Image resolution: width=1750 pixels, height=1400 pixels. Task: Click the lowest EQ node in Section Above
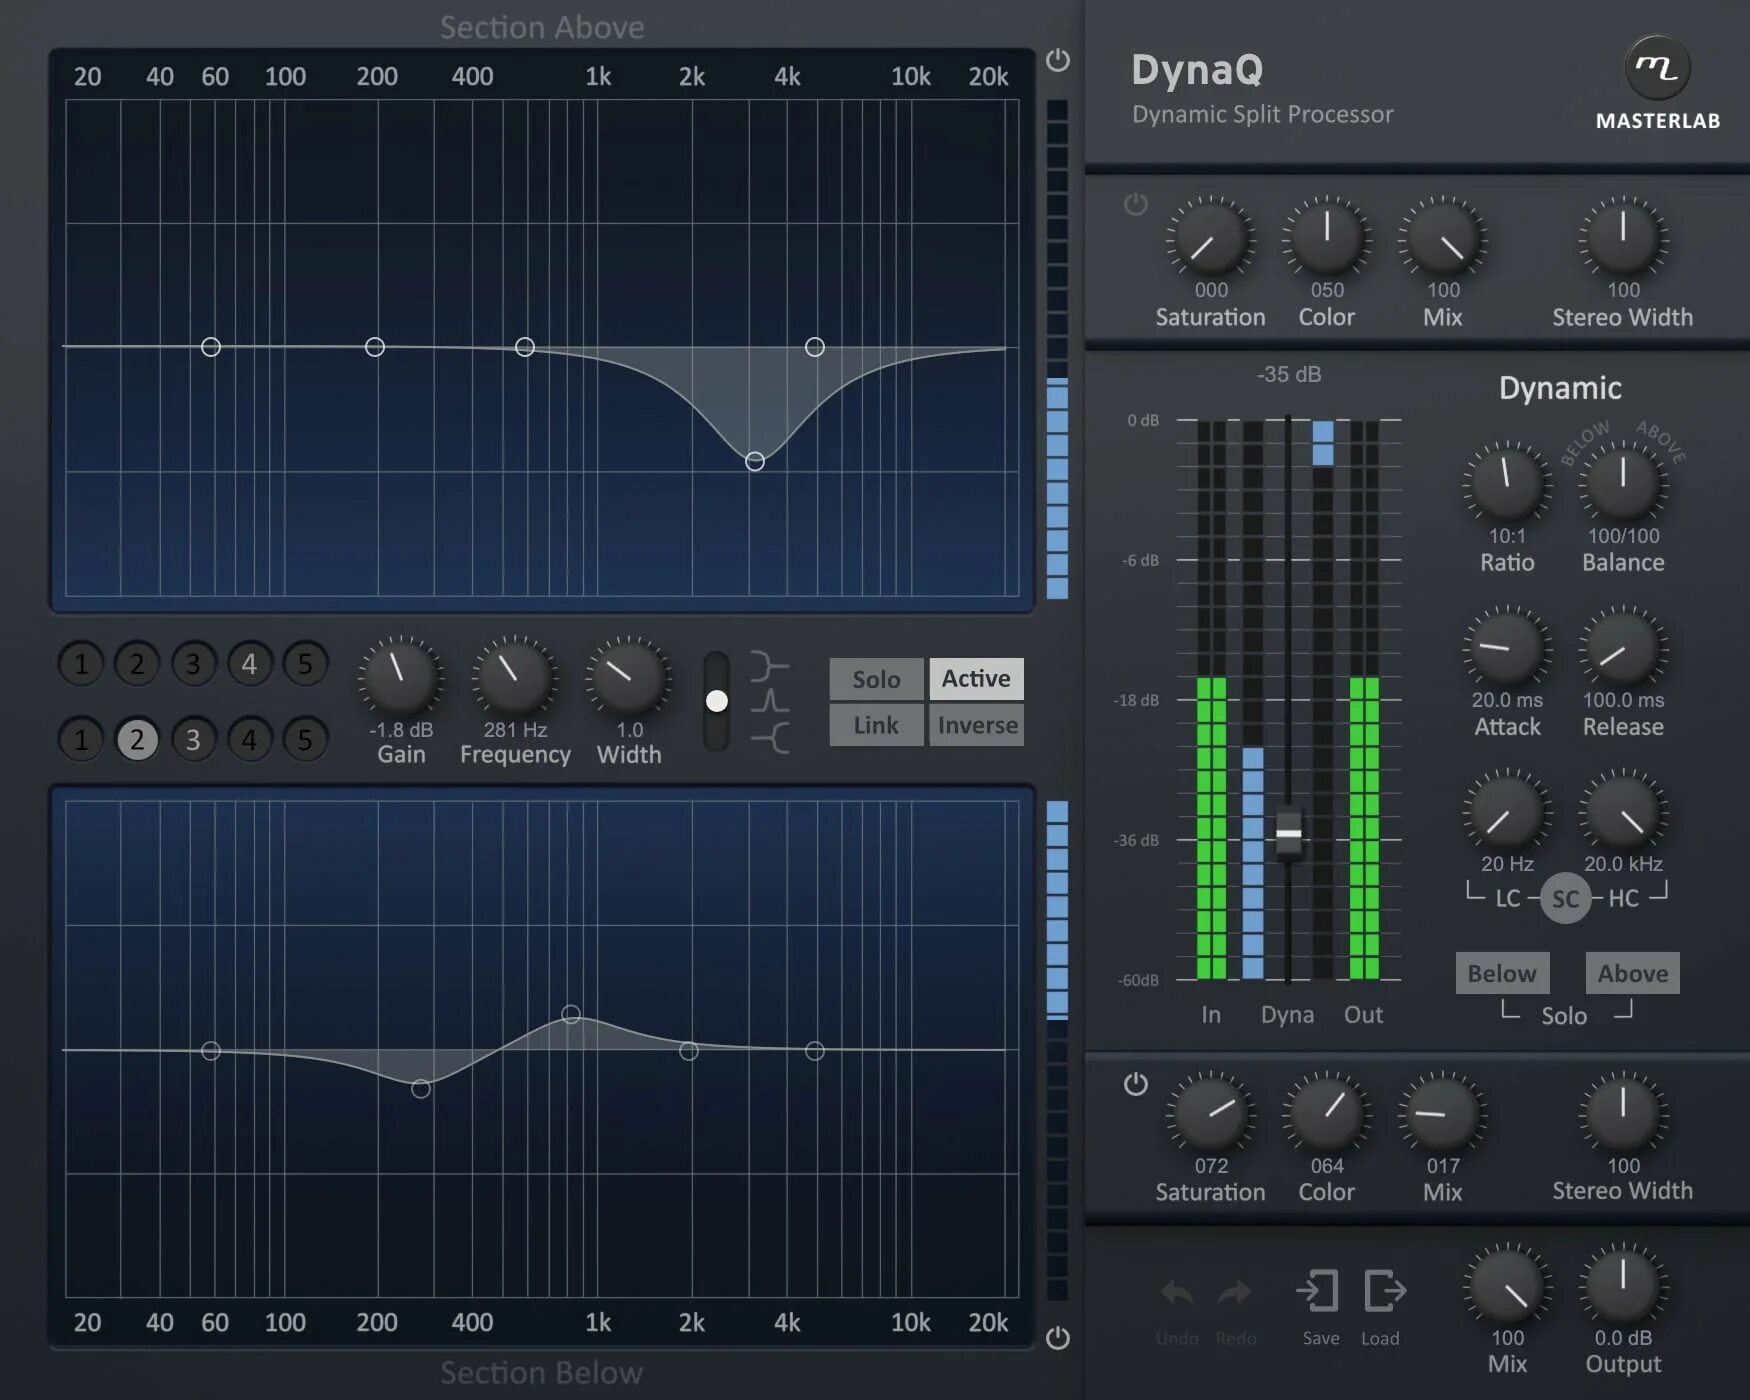click(755, 461)
